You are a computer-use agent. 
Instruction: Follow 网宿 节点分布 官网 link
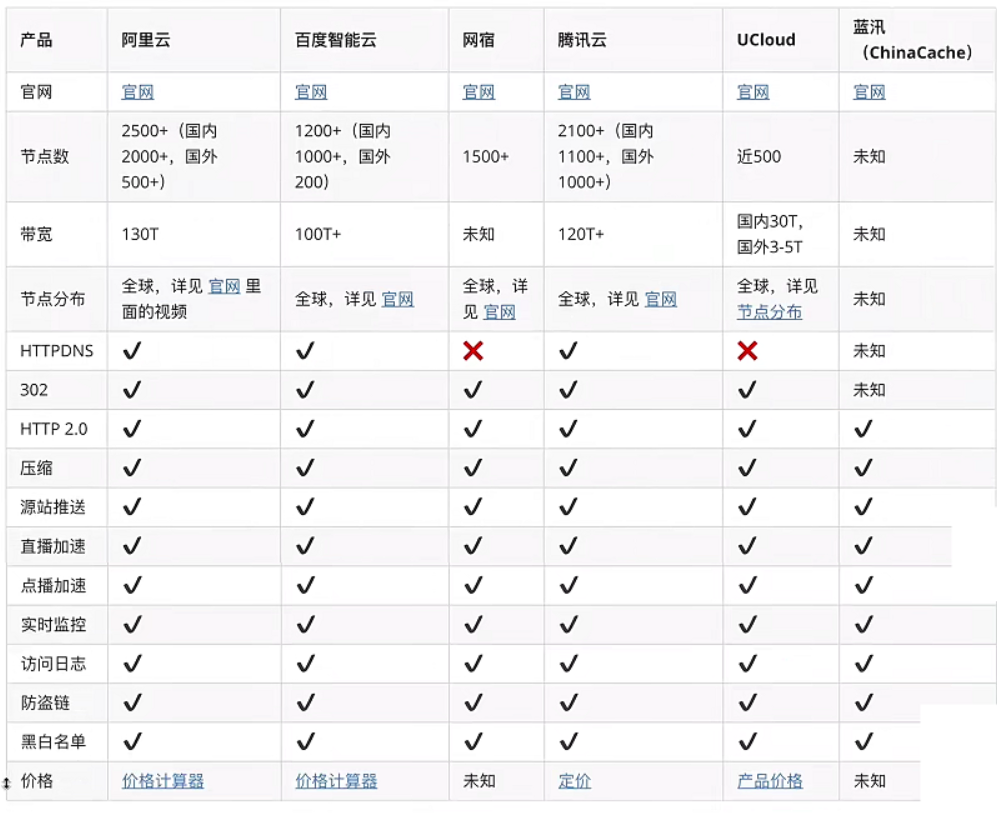pos(499,312)
